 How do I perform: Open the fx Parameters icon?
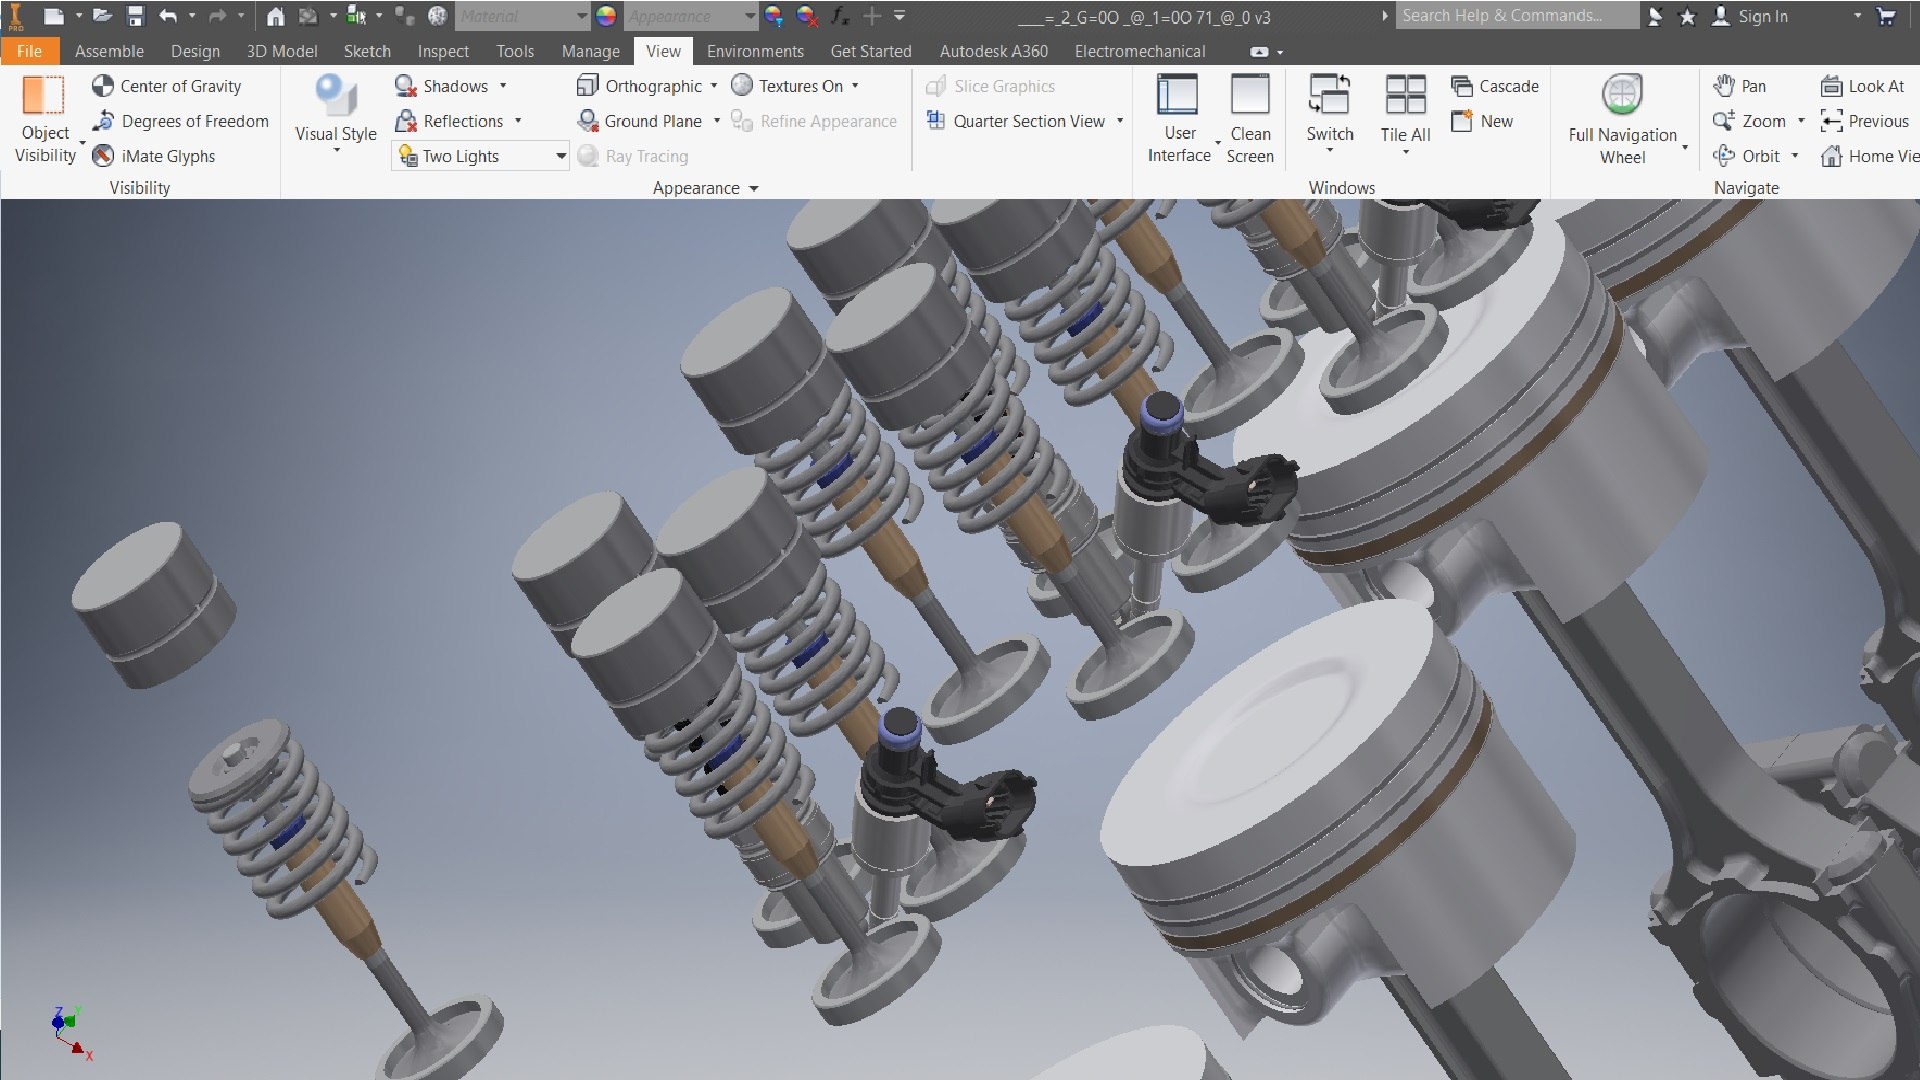841,16
